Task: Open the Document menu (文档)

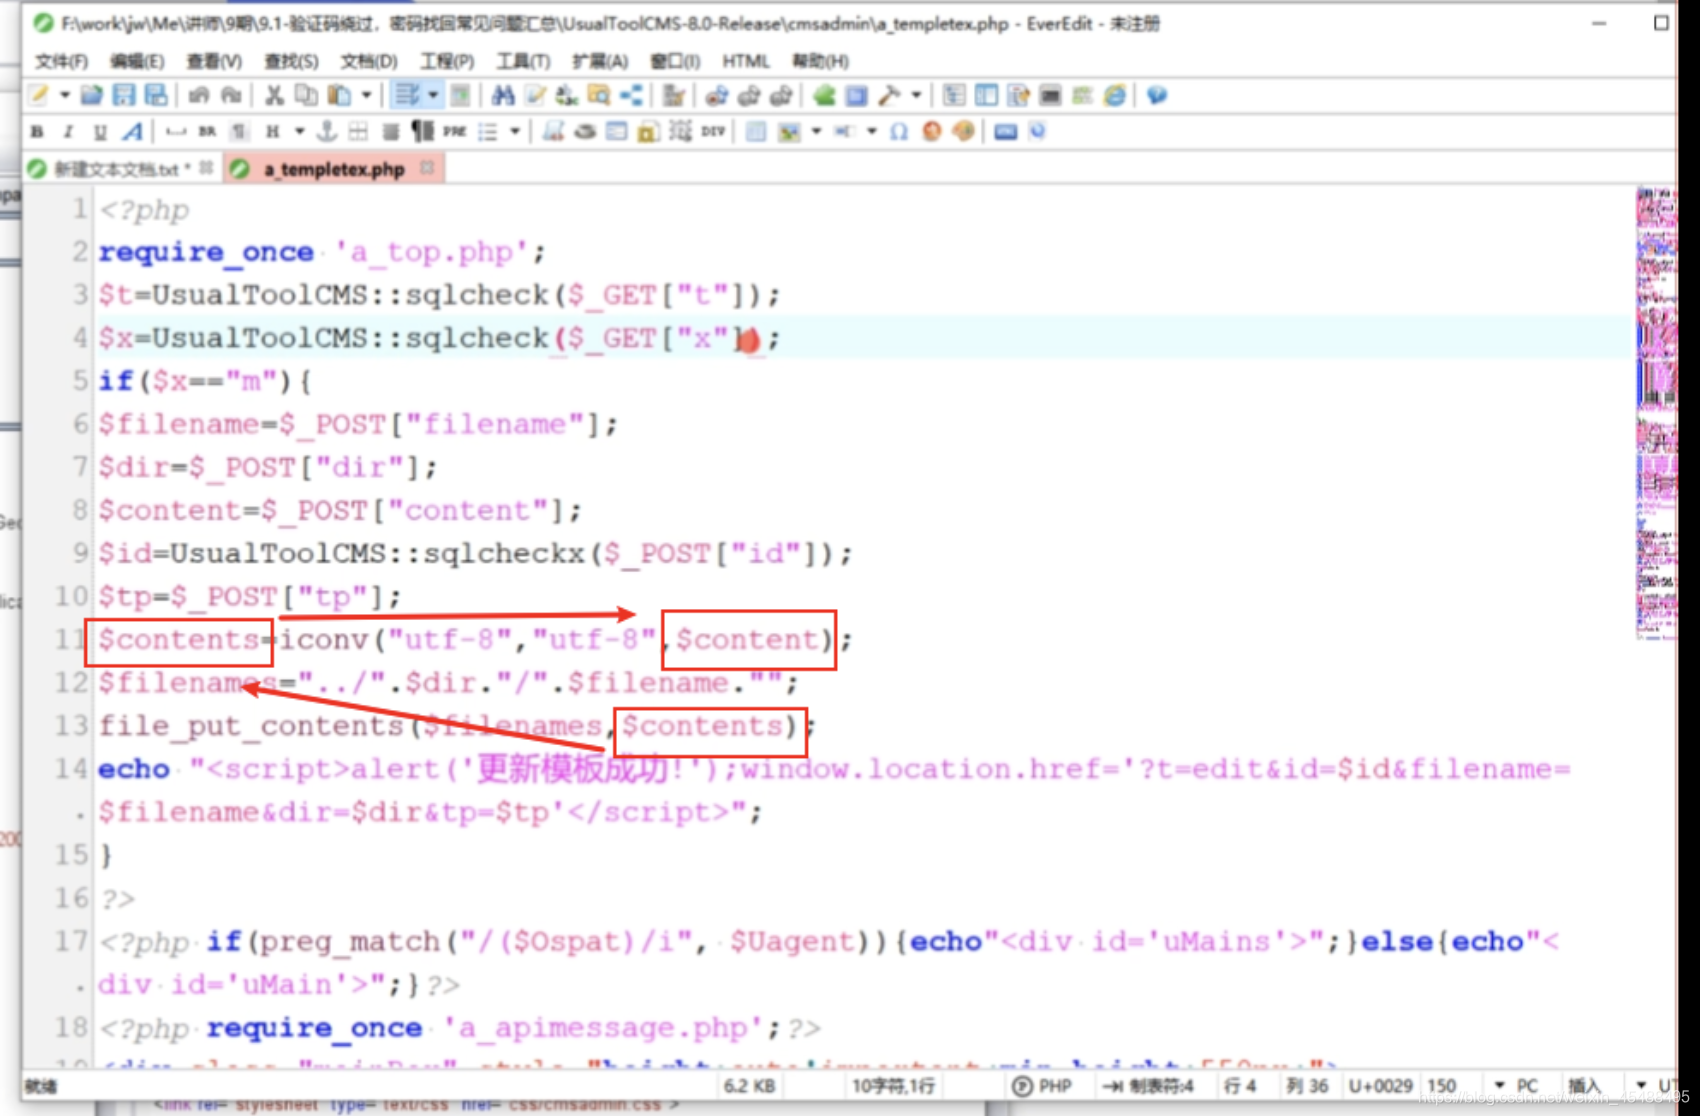Action: tap(369, 61)
